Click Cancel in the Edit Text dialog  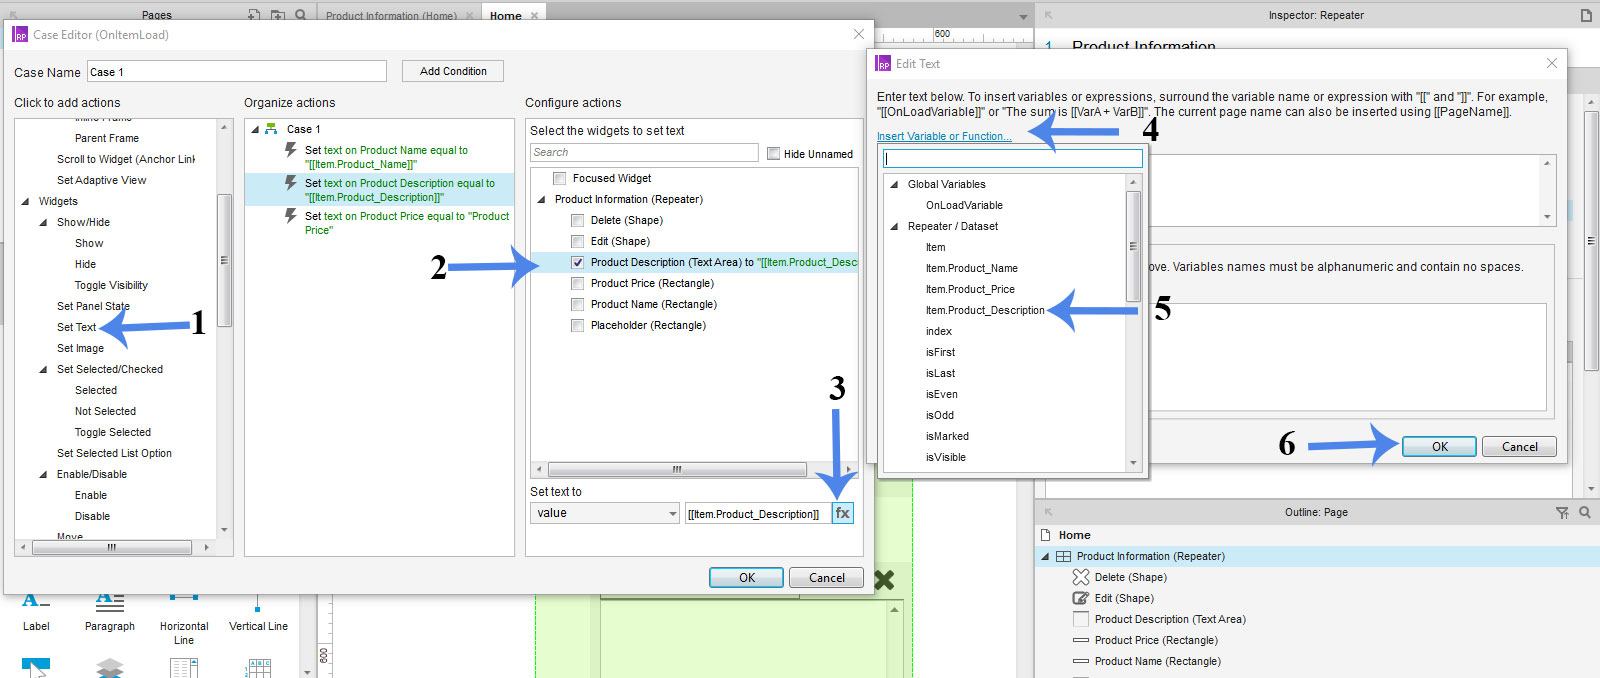coord(1520,446)
